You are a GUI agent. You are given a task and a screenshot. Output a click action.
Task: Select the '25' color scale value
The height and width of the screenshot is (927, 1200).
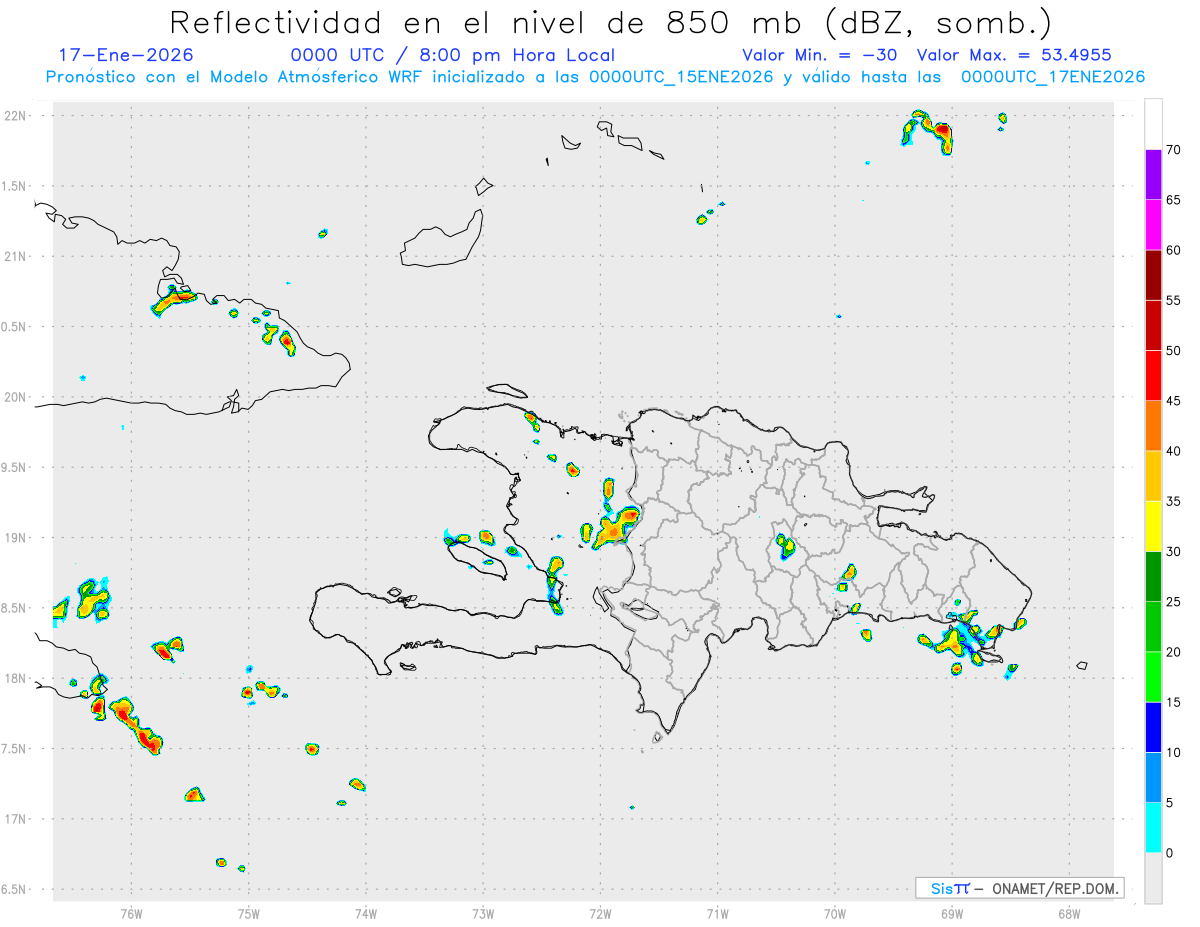pyautogui.click(x=1173, y=602)
